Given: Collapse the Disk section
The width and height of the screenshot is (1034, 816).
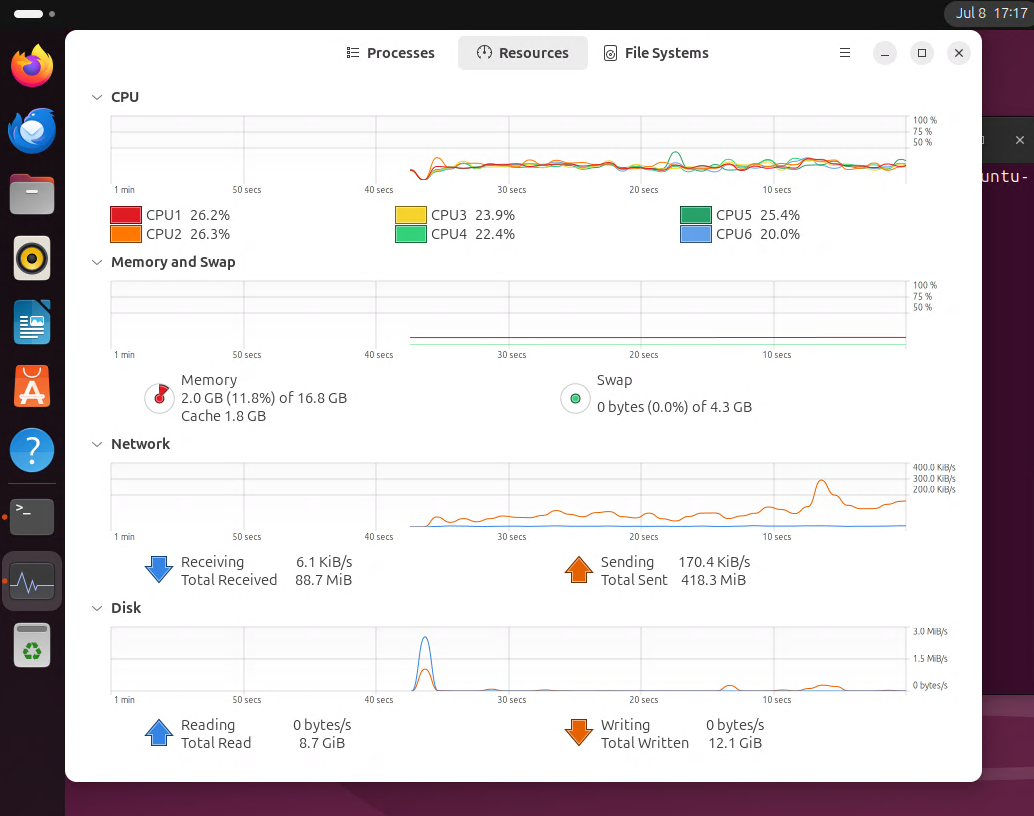Looking at the screenshot, I should click(x=97, y=608).
